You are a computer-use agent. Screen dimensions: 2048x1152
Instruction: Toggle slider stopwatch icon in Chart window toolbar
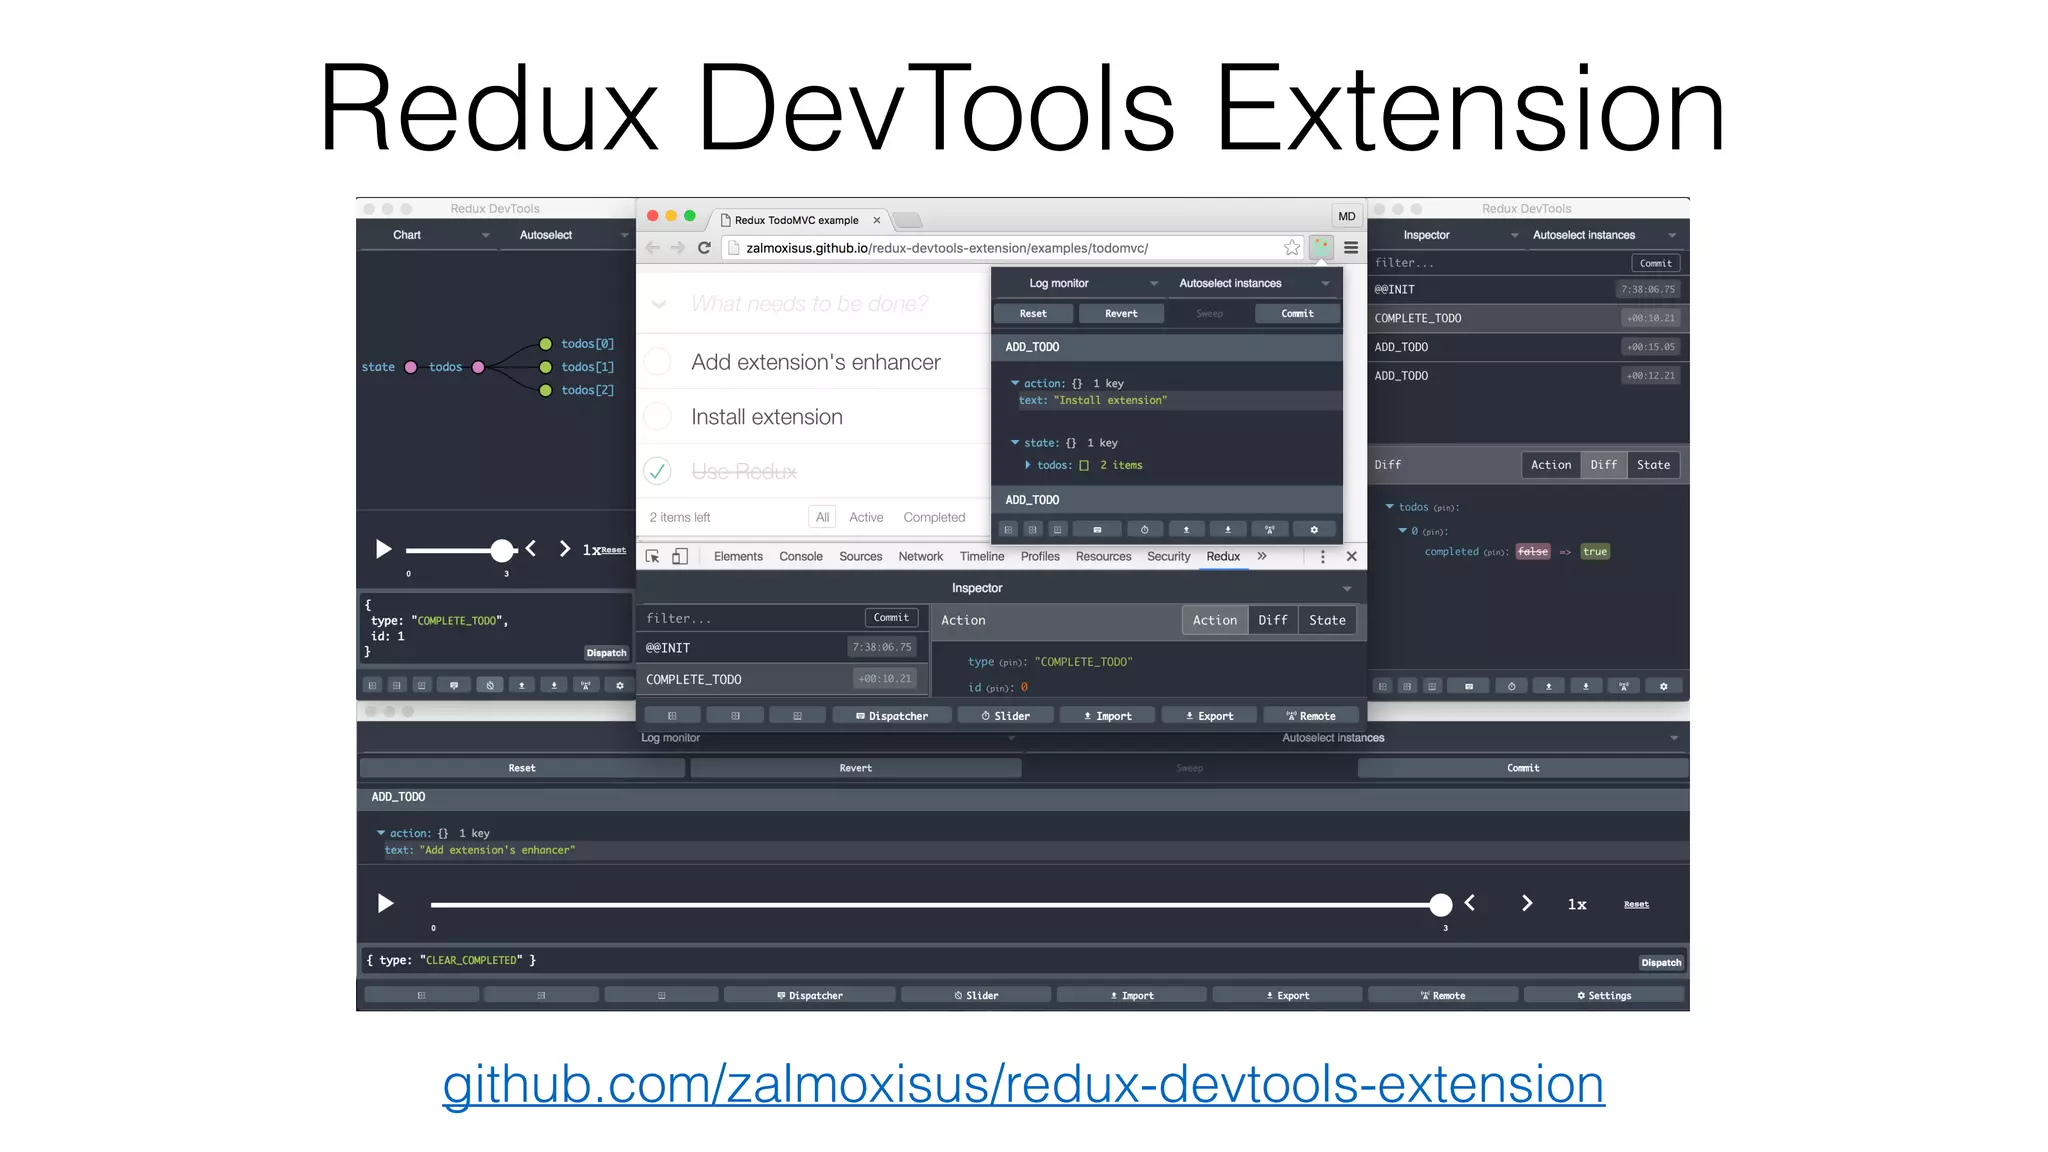pos(489,685)
